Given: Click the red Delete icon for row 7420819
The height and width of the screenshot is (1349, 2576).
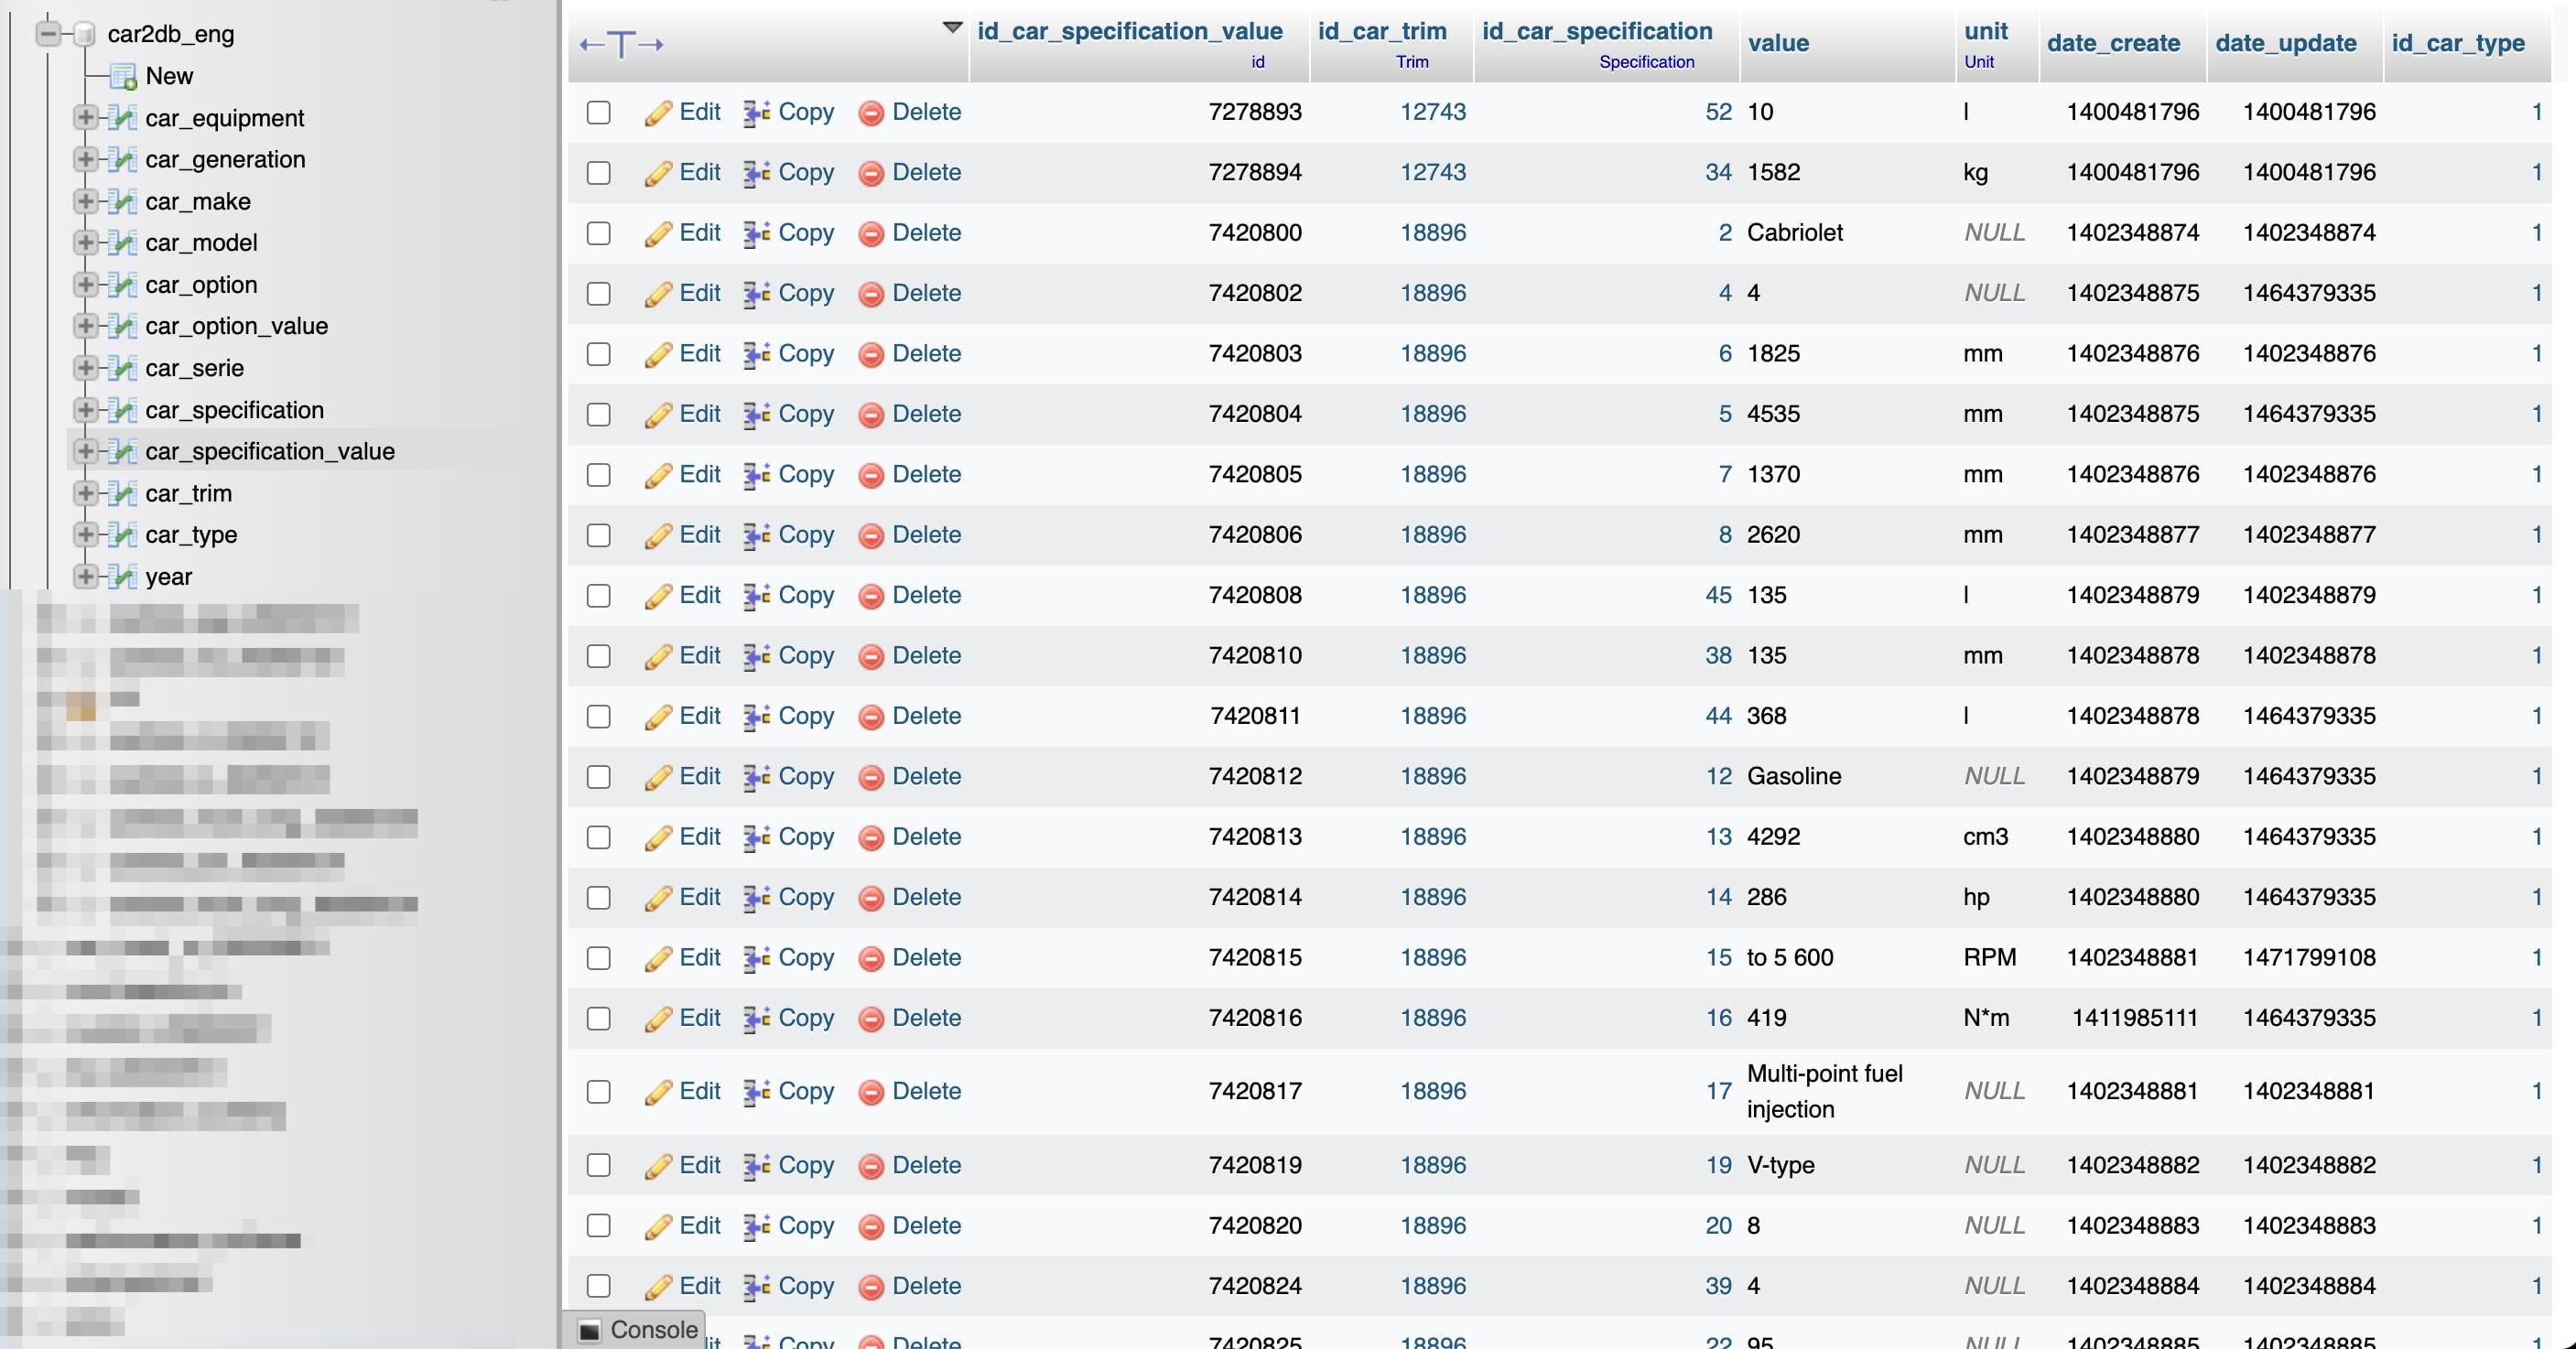Looking at the screenshot, I should pyautogui.click(x=871, y=1166).
